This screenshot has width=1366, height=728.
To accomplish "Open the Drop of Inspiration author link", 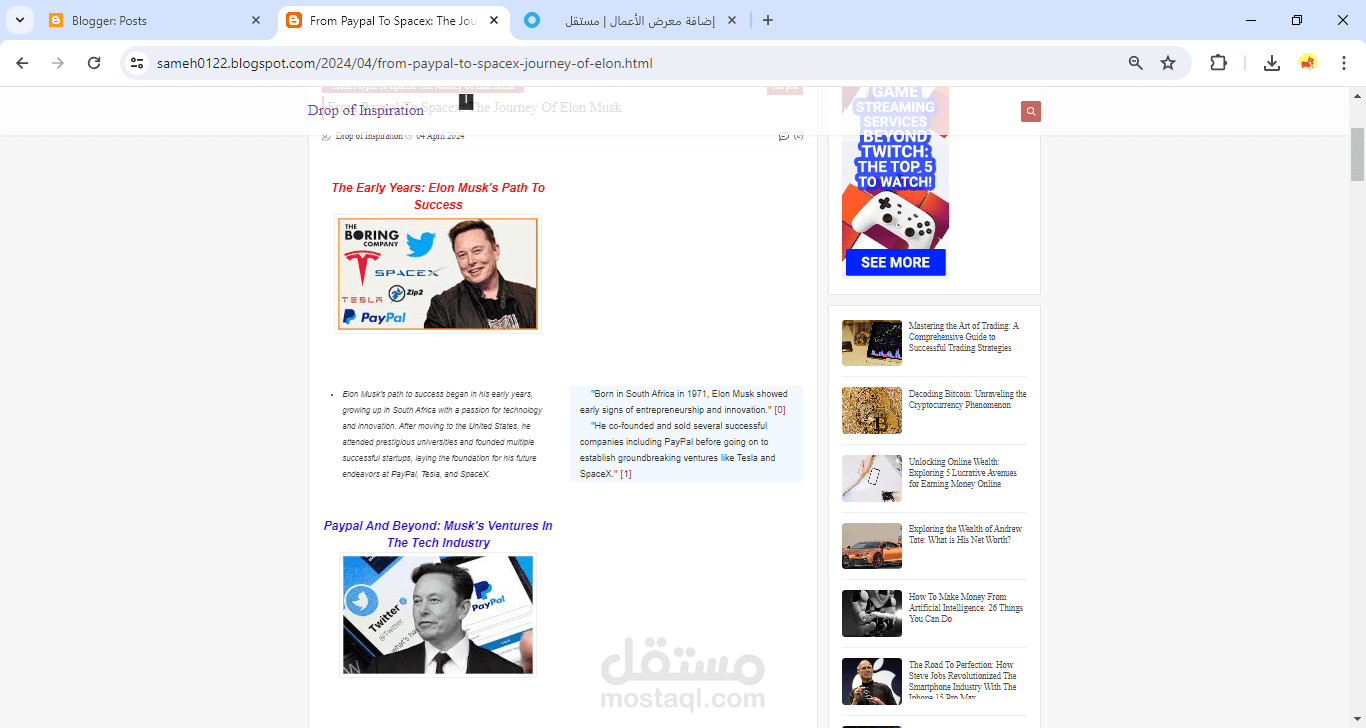I will tap(369, 136).
